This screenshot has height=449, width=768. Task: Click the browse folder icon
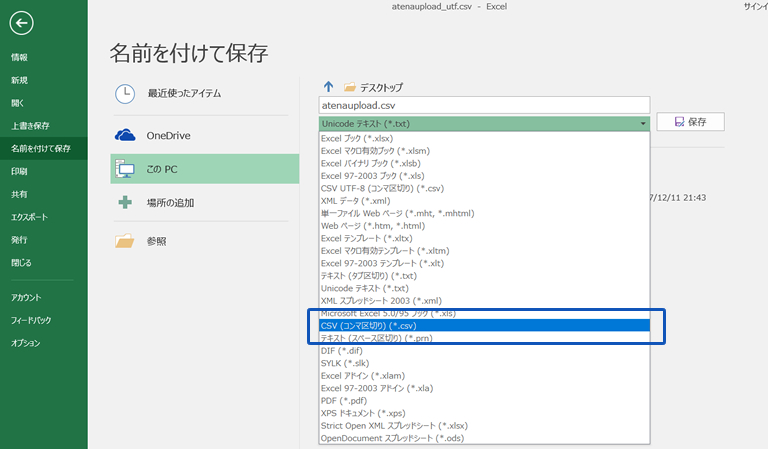click(x=125, y=241)
